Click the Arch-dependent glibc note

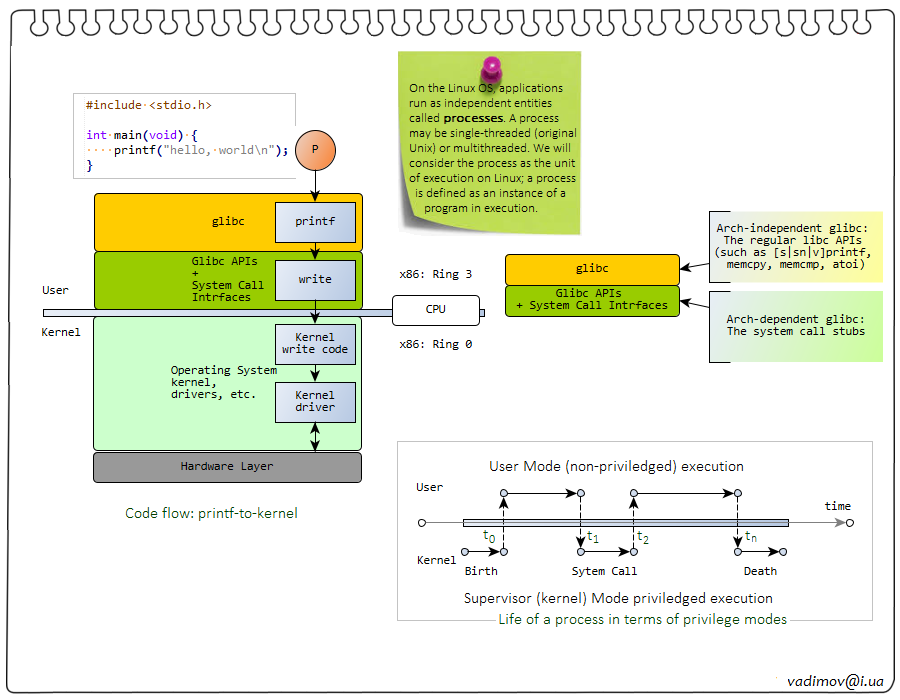click(x=796, y=325)
